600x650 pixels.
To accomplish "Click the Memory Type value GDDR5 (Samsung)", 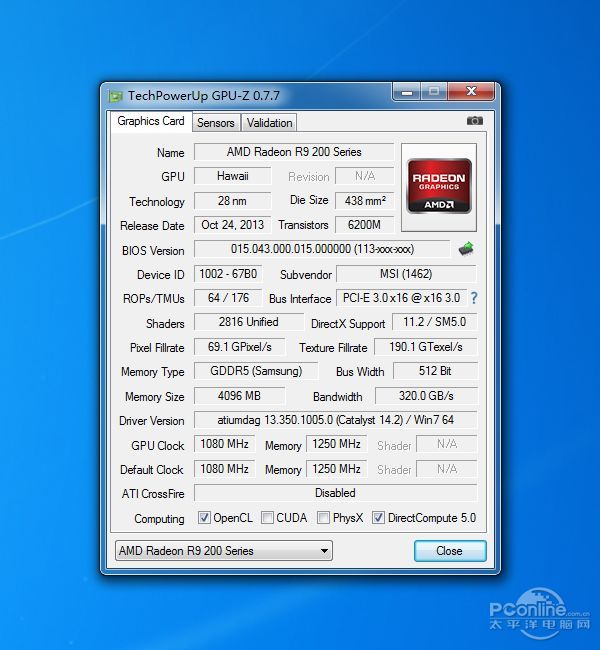I will (256, 371).
